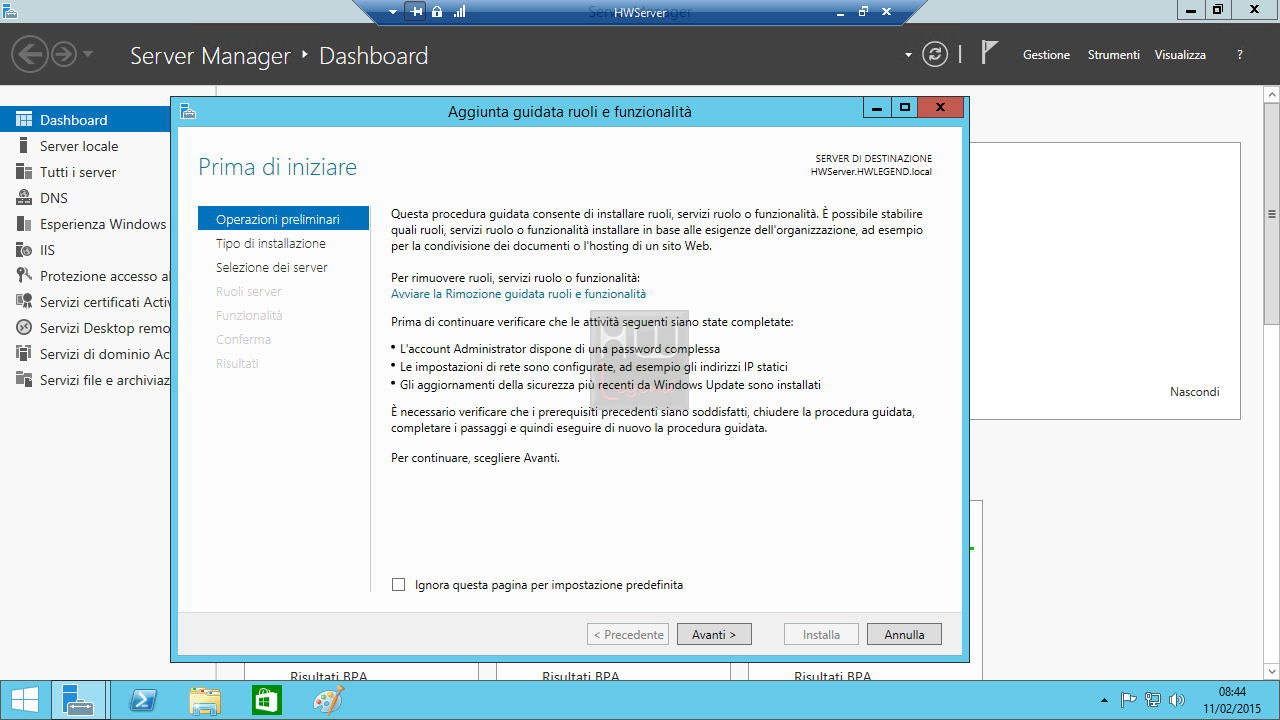Click 'Avviare la Rimozione guidata ruoli e funzionalità'

click(518, 294)
